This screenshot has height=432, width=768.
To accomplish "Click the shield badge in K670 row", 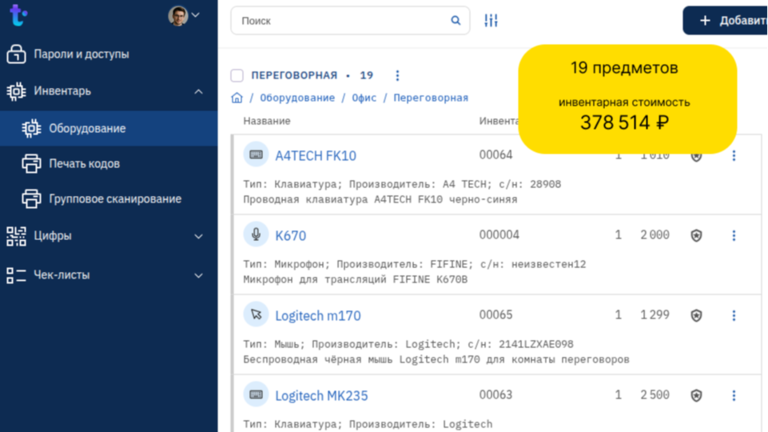I will 696,236.
